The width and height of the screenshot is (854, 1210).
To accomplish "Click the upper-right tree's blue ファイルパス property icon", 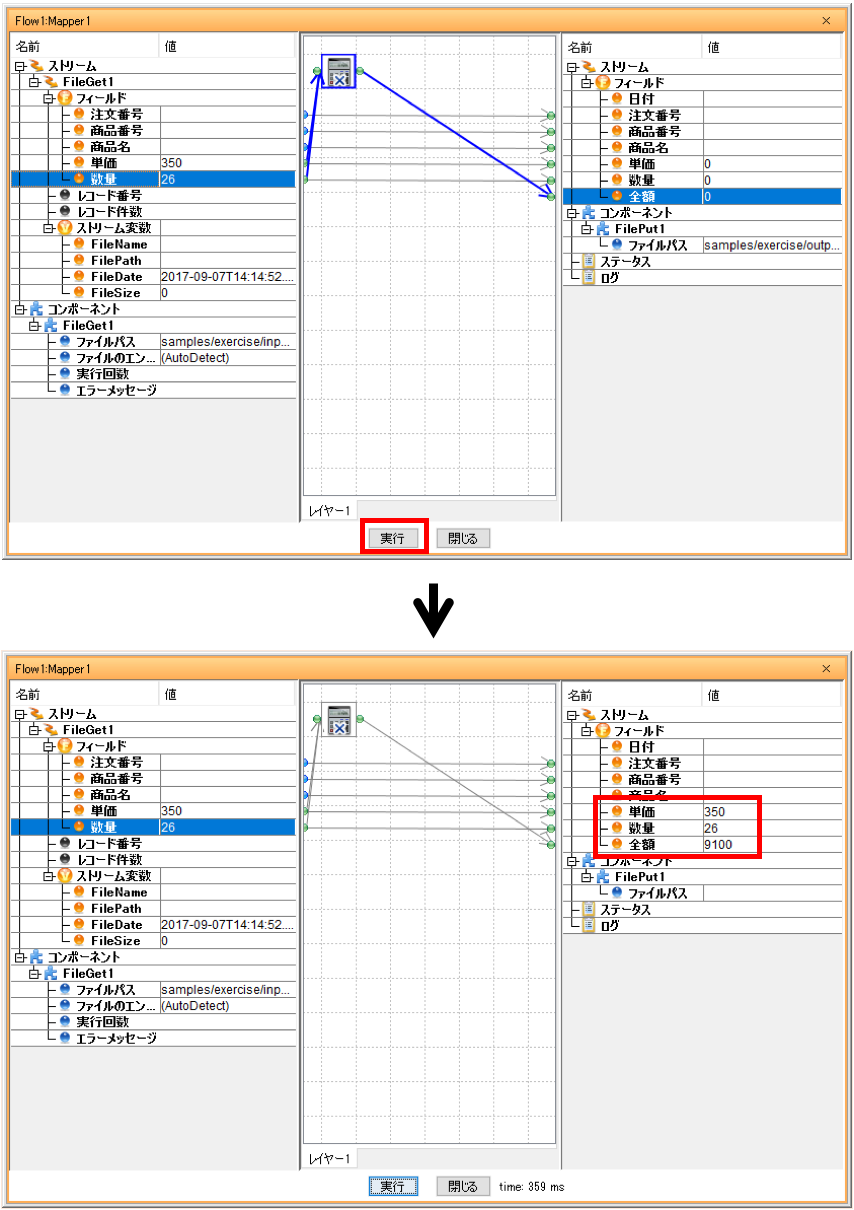I will tap(617, 245).
